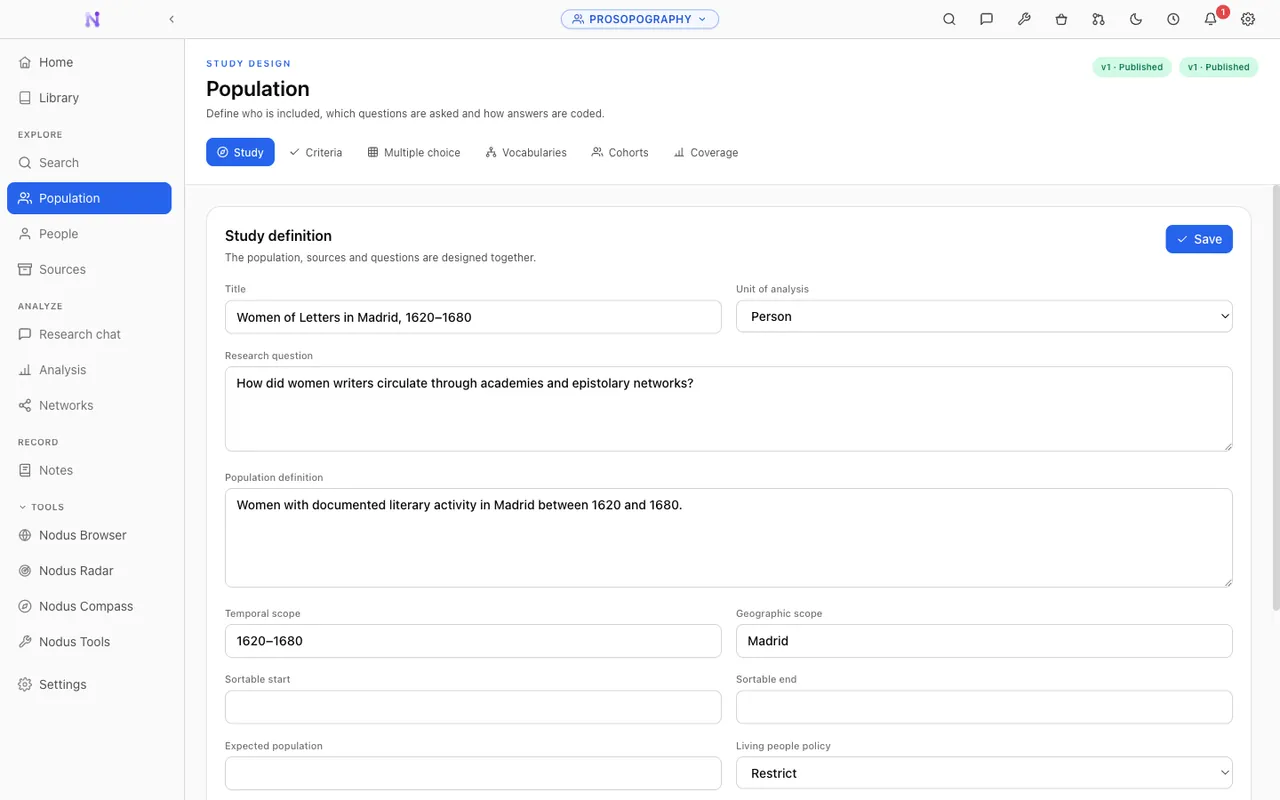This screenshot has width=1280, height=800.
Task: Click the Sortable start field
Action: pyautogui.click(x=473, y=707)
